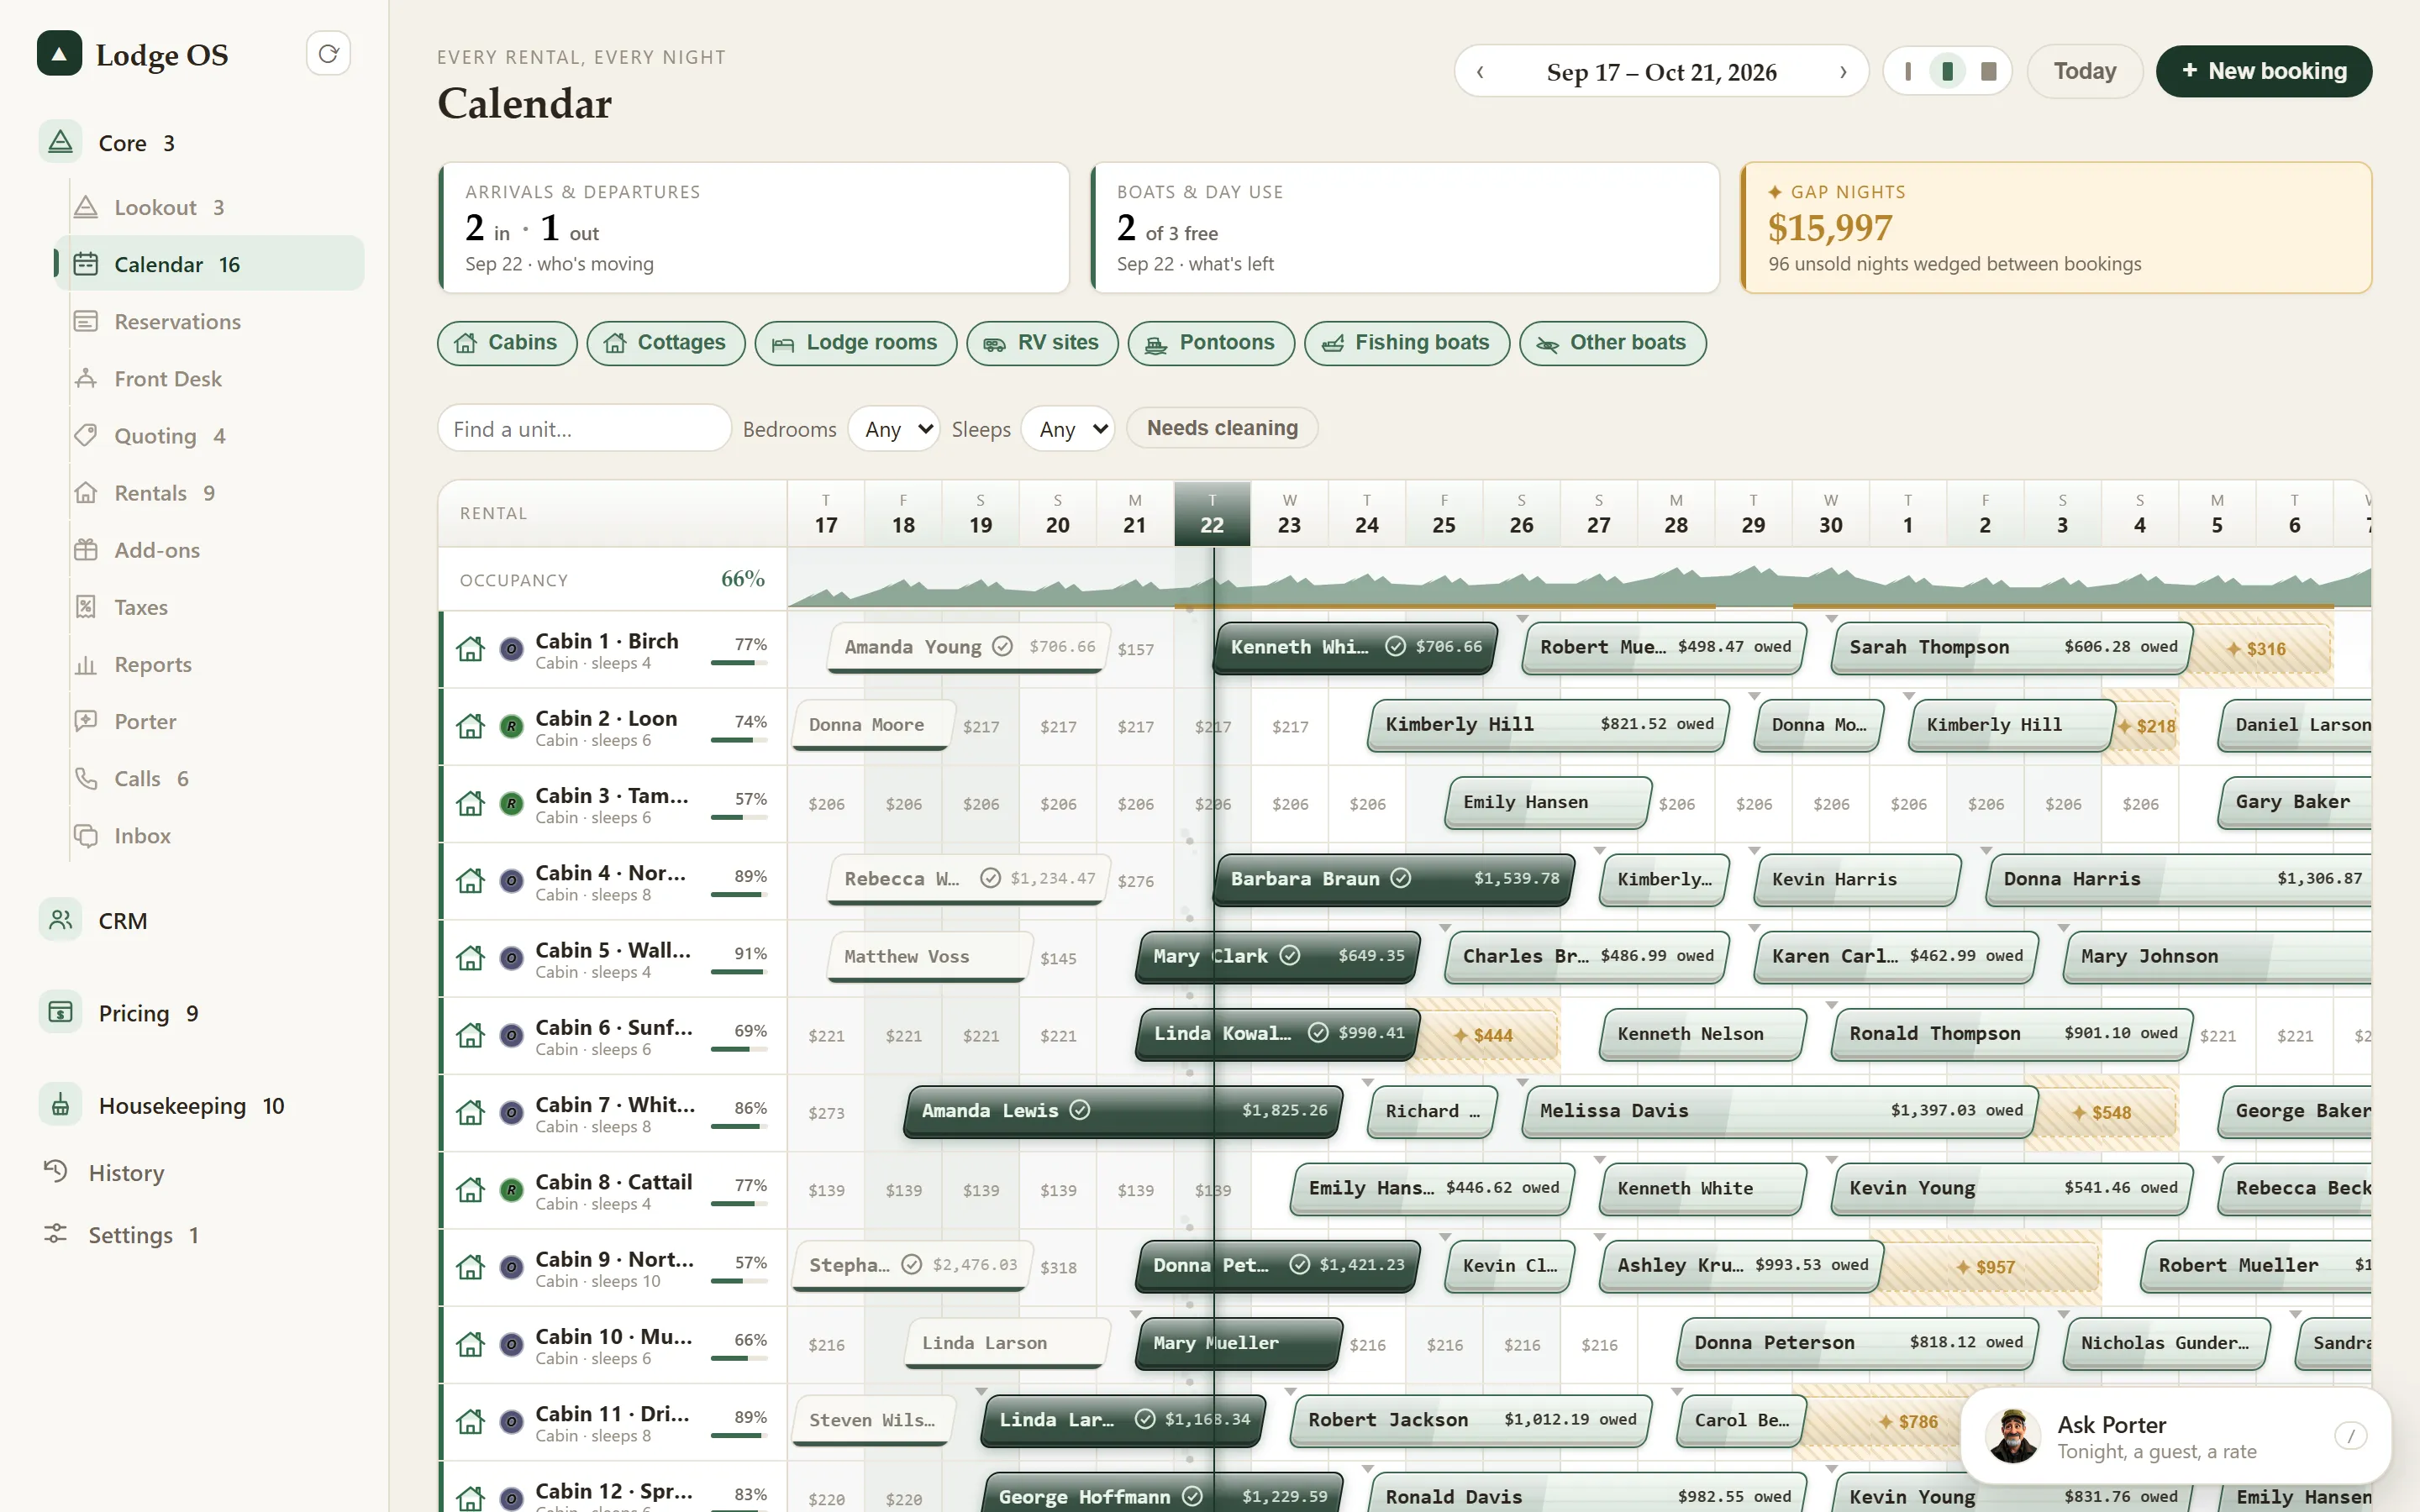
Task: Go to next date range arrow
Action: tap(1843, 72)
